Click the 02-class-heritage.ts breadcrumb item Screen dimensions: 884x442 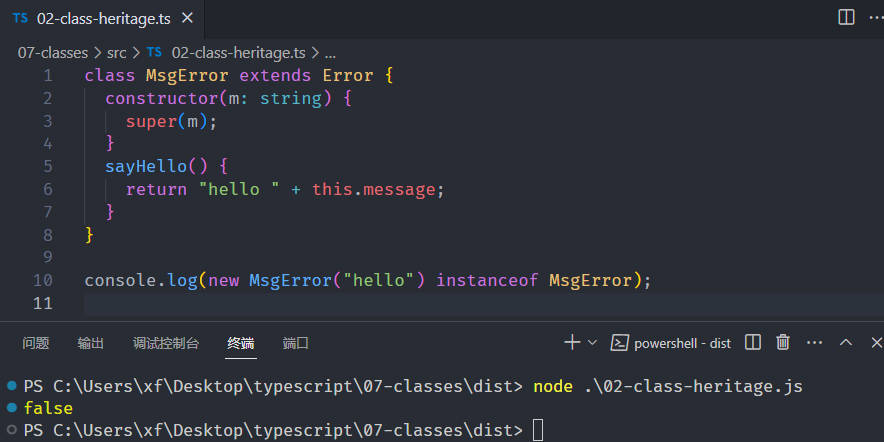226,53
